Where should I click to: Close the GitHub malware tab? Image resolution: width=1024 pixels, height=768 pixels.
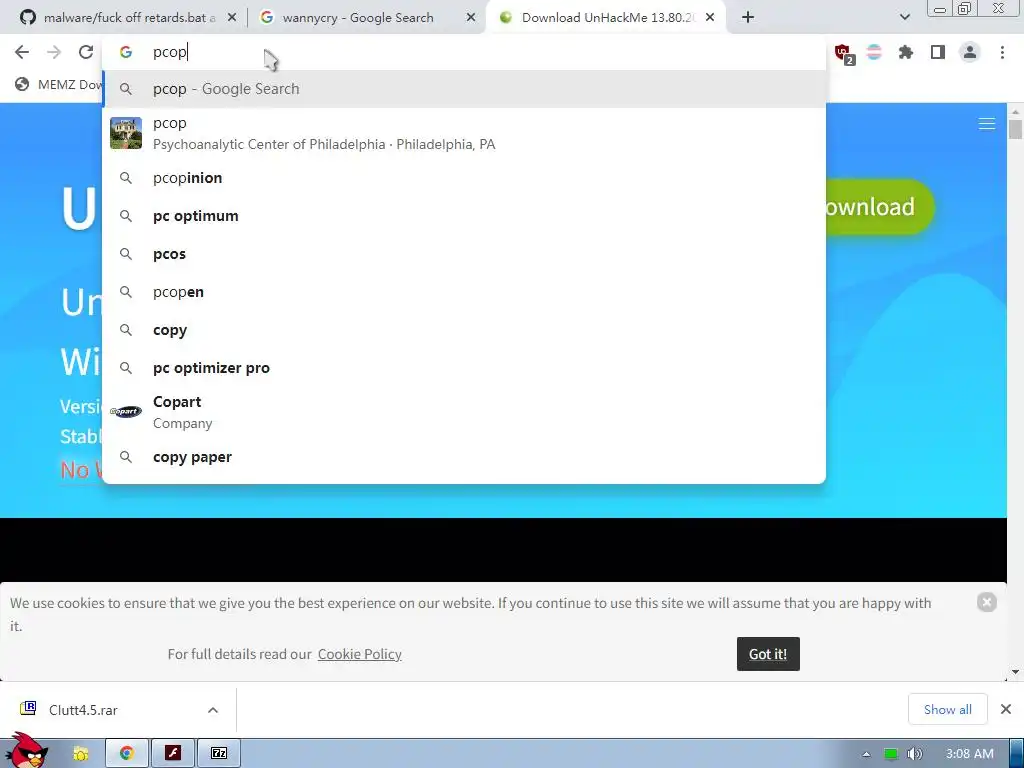tap(232, 18)
